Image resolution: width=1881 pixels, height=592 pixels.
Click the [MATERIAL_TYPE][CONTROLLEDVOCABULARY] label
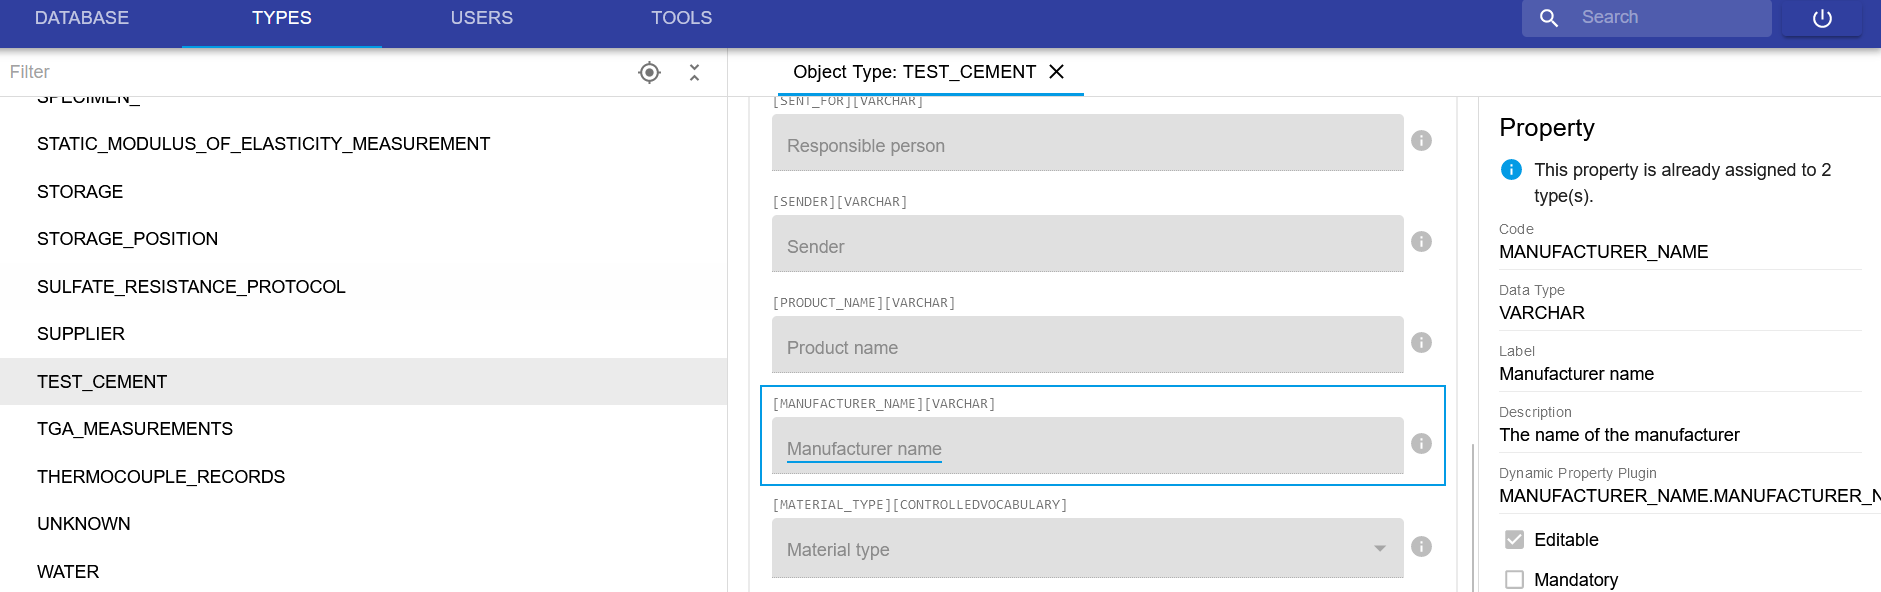click(920, 505)
